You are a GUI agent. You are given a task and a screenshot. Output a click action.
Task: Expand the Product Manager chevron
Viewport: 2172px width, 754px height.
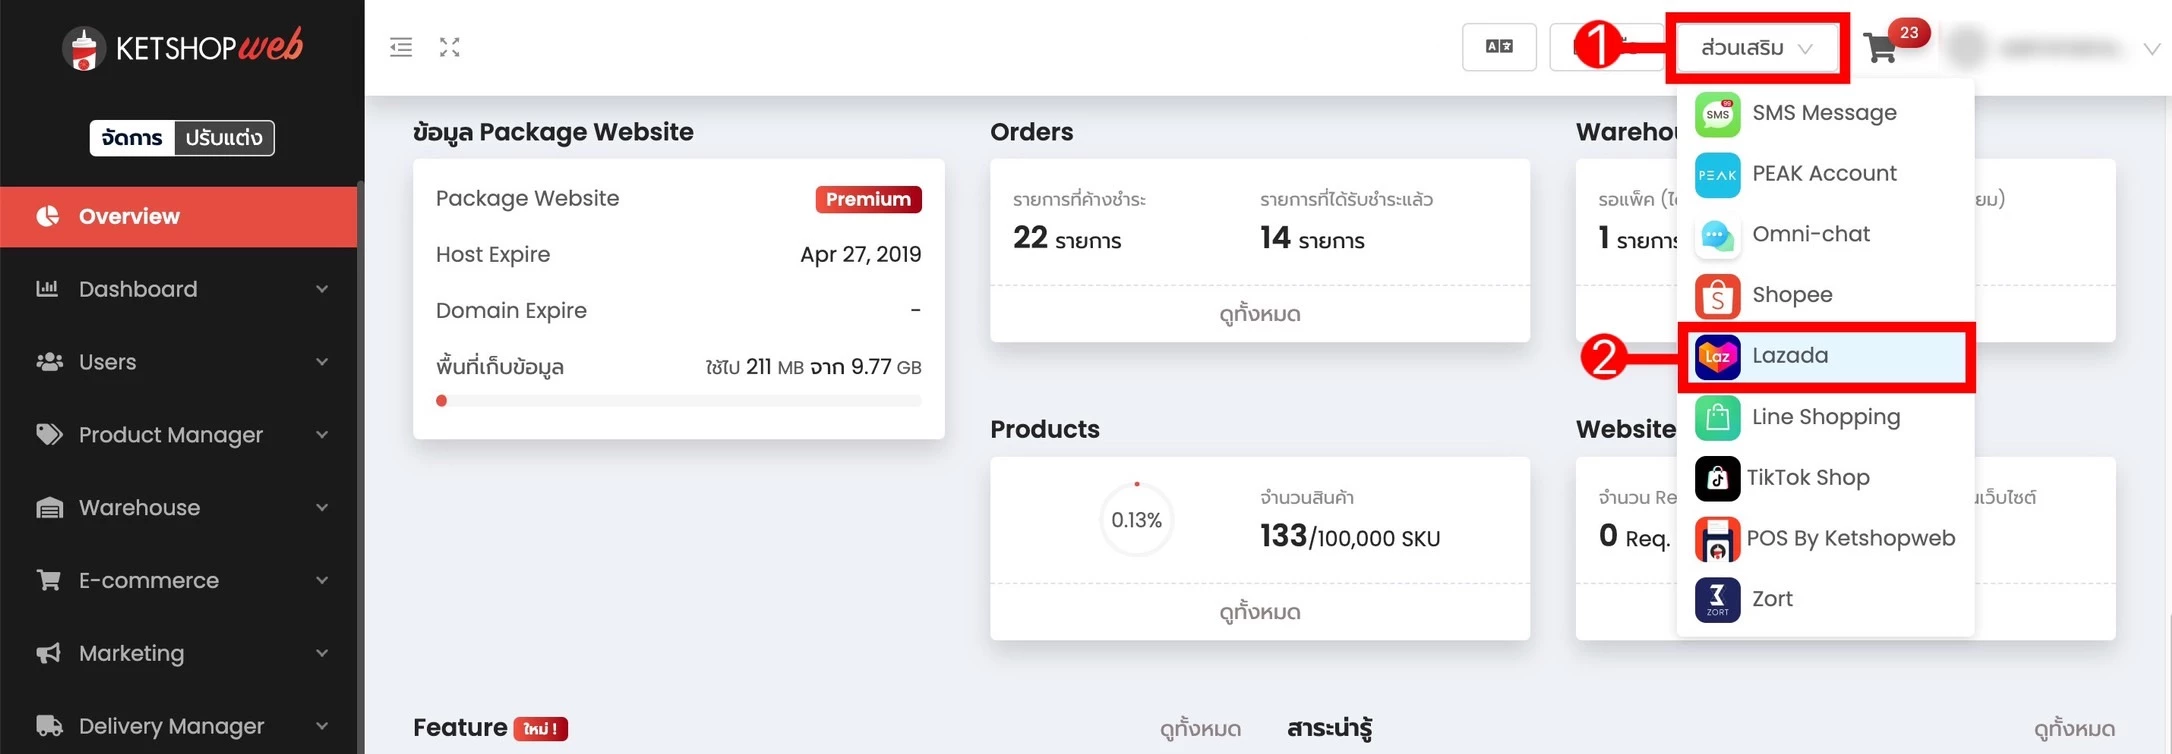(x=322, y=435)
